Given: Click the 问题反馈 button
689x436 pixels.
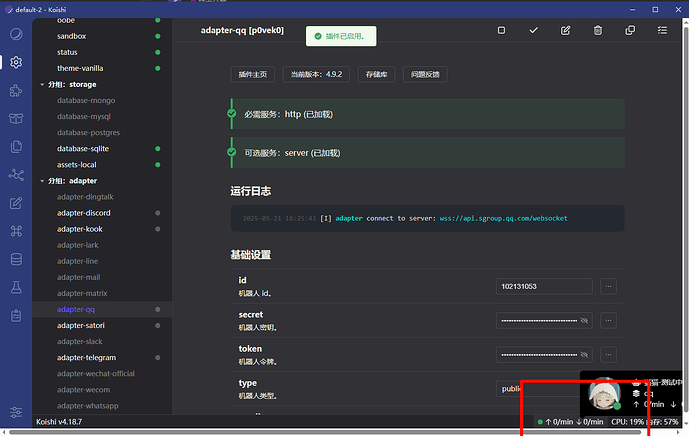Looking at the screenshot, I should click(425, 74).
